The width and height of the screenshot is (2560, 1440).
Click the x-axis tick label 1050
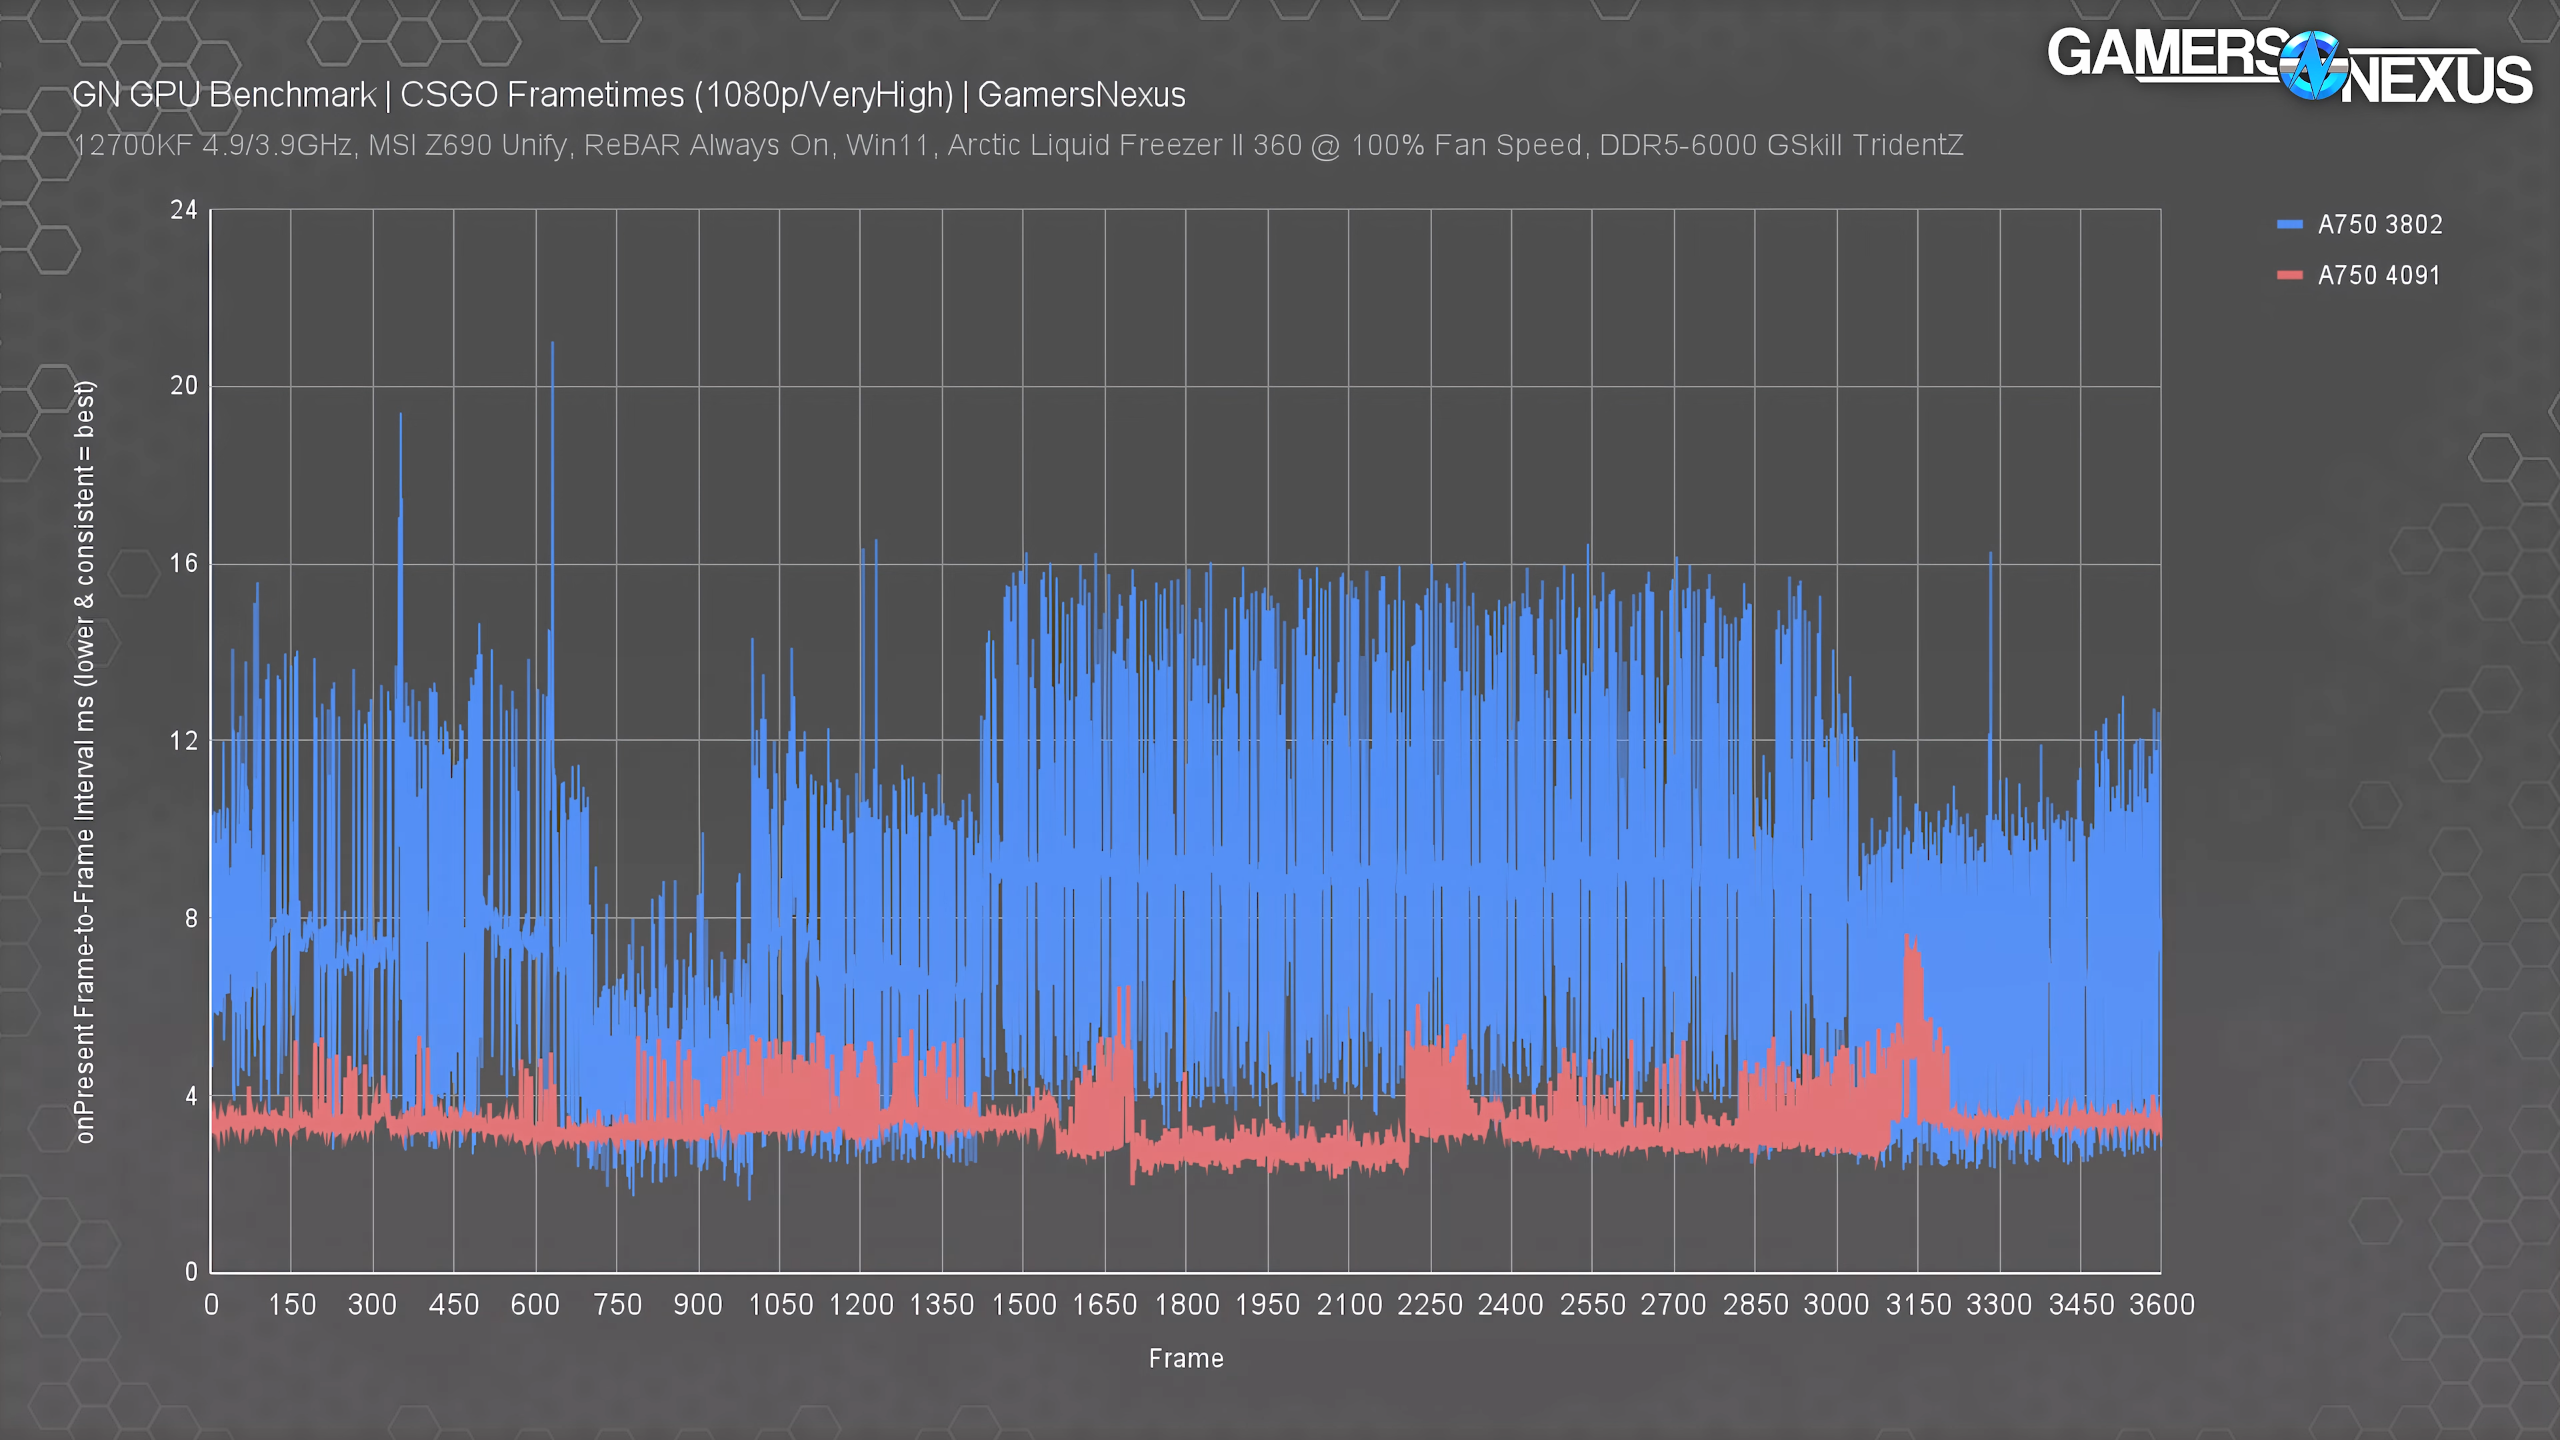tap(780, 1304)
